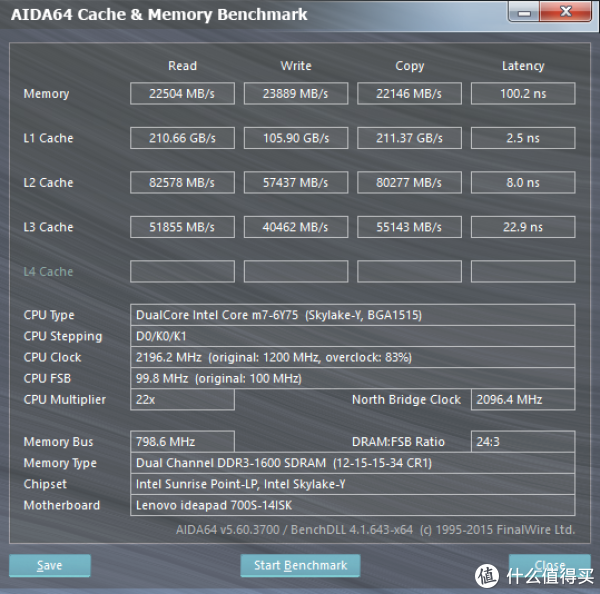600x594 pixels.
Task: Click the Close button at bottom
Action: [x=550, y=565]
